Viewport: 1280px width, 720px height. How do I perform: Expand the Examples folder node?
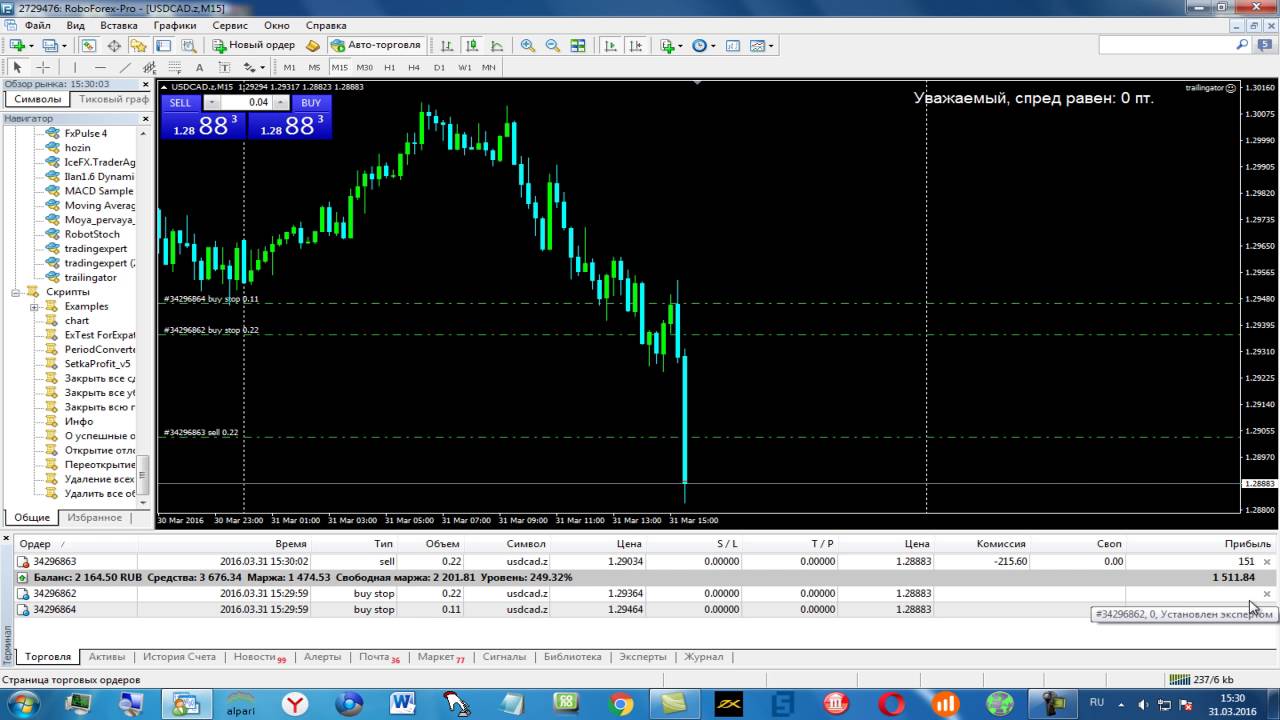point(35,307)
